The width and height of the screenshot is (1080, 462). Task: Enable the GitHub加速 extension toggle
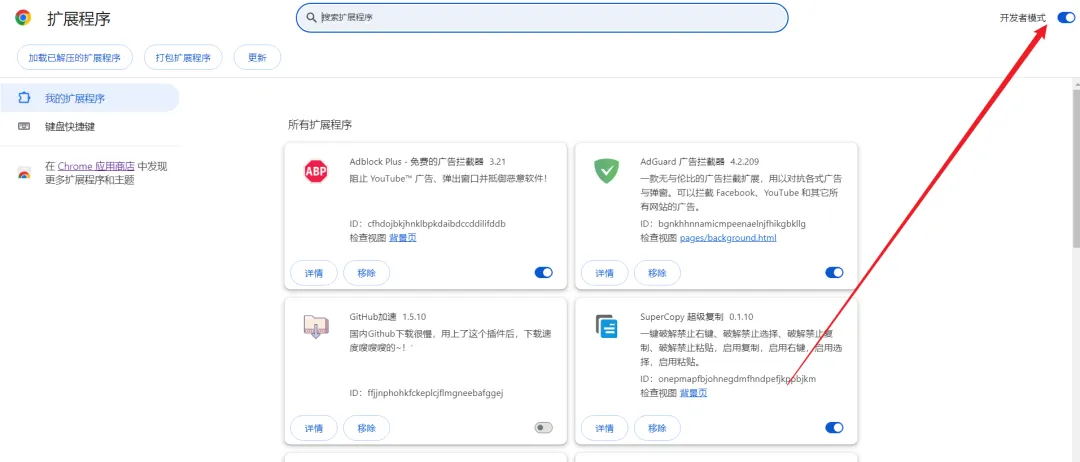543,428
